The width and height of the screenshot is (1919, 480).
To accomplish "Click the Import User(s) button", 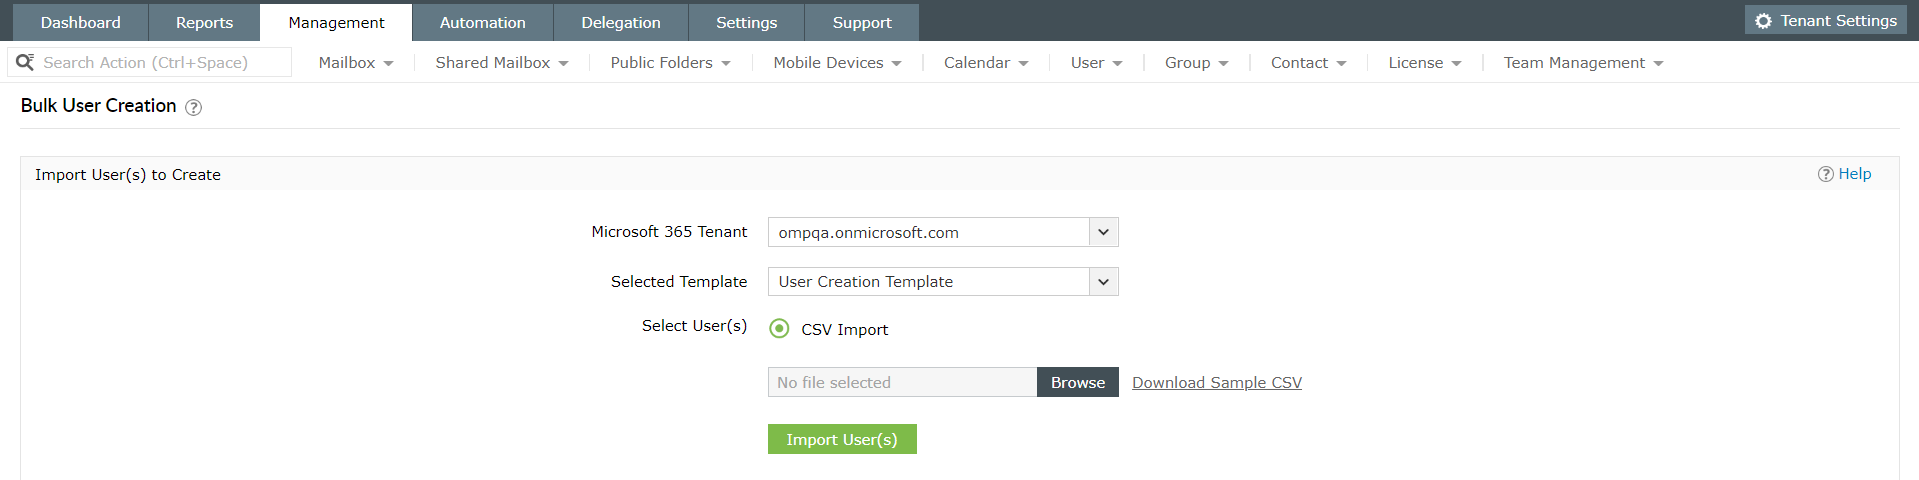I will (x=841, y=439).
